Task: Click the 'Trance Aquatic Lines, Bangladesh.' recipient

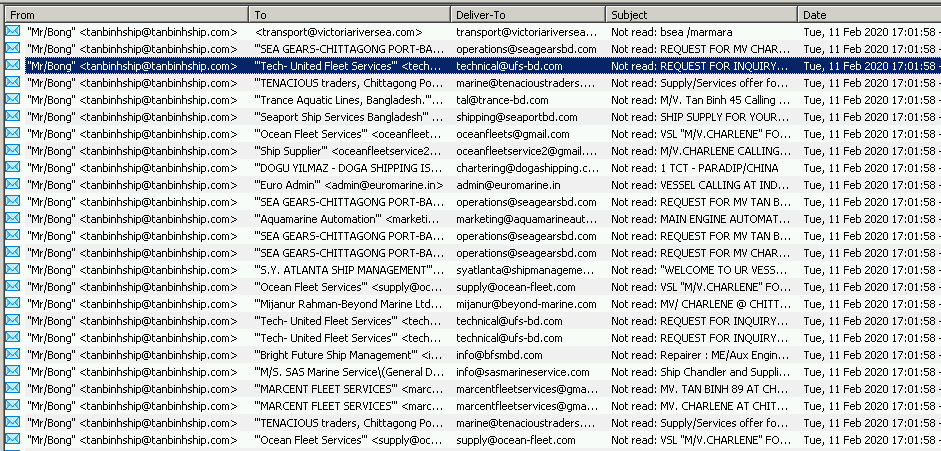Action: coord(349,100)
